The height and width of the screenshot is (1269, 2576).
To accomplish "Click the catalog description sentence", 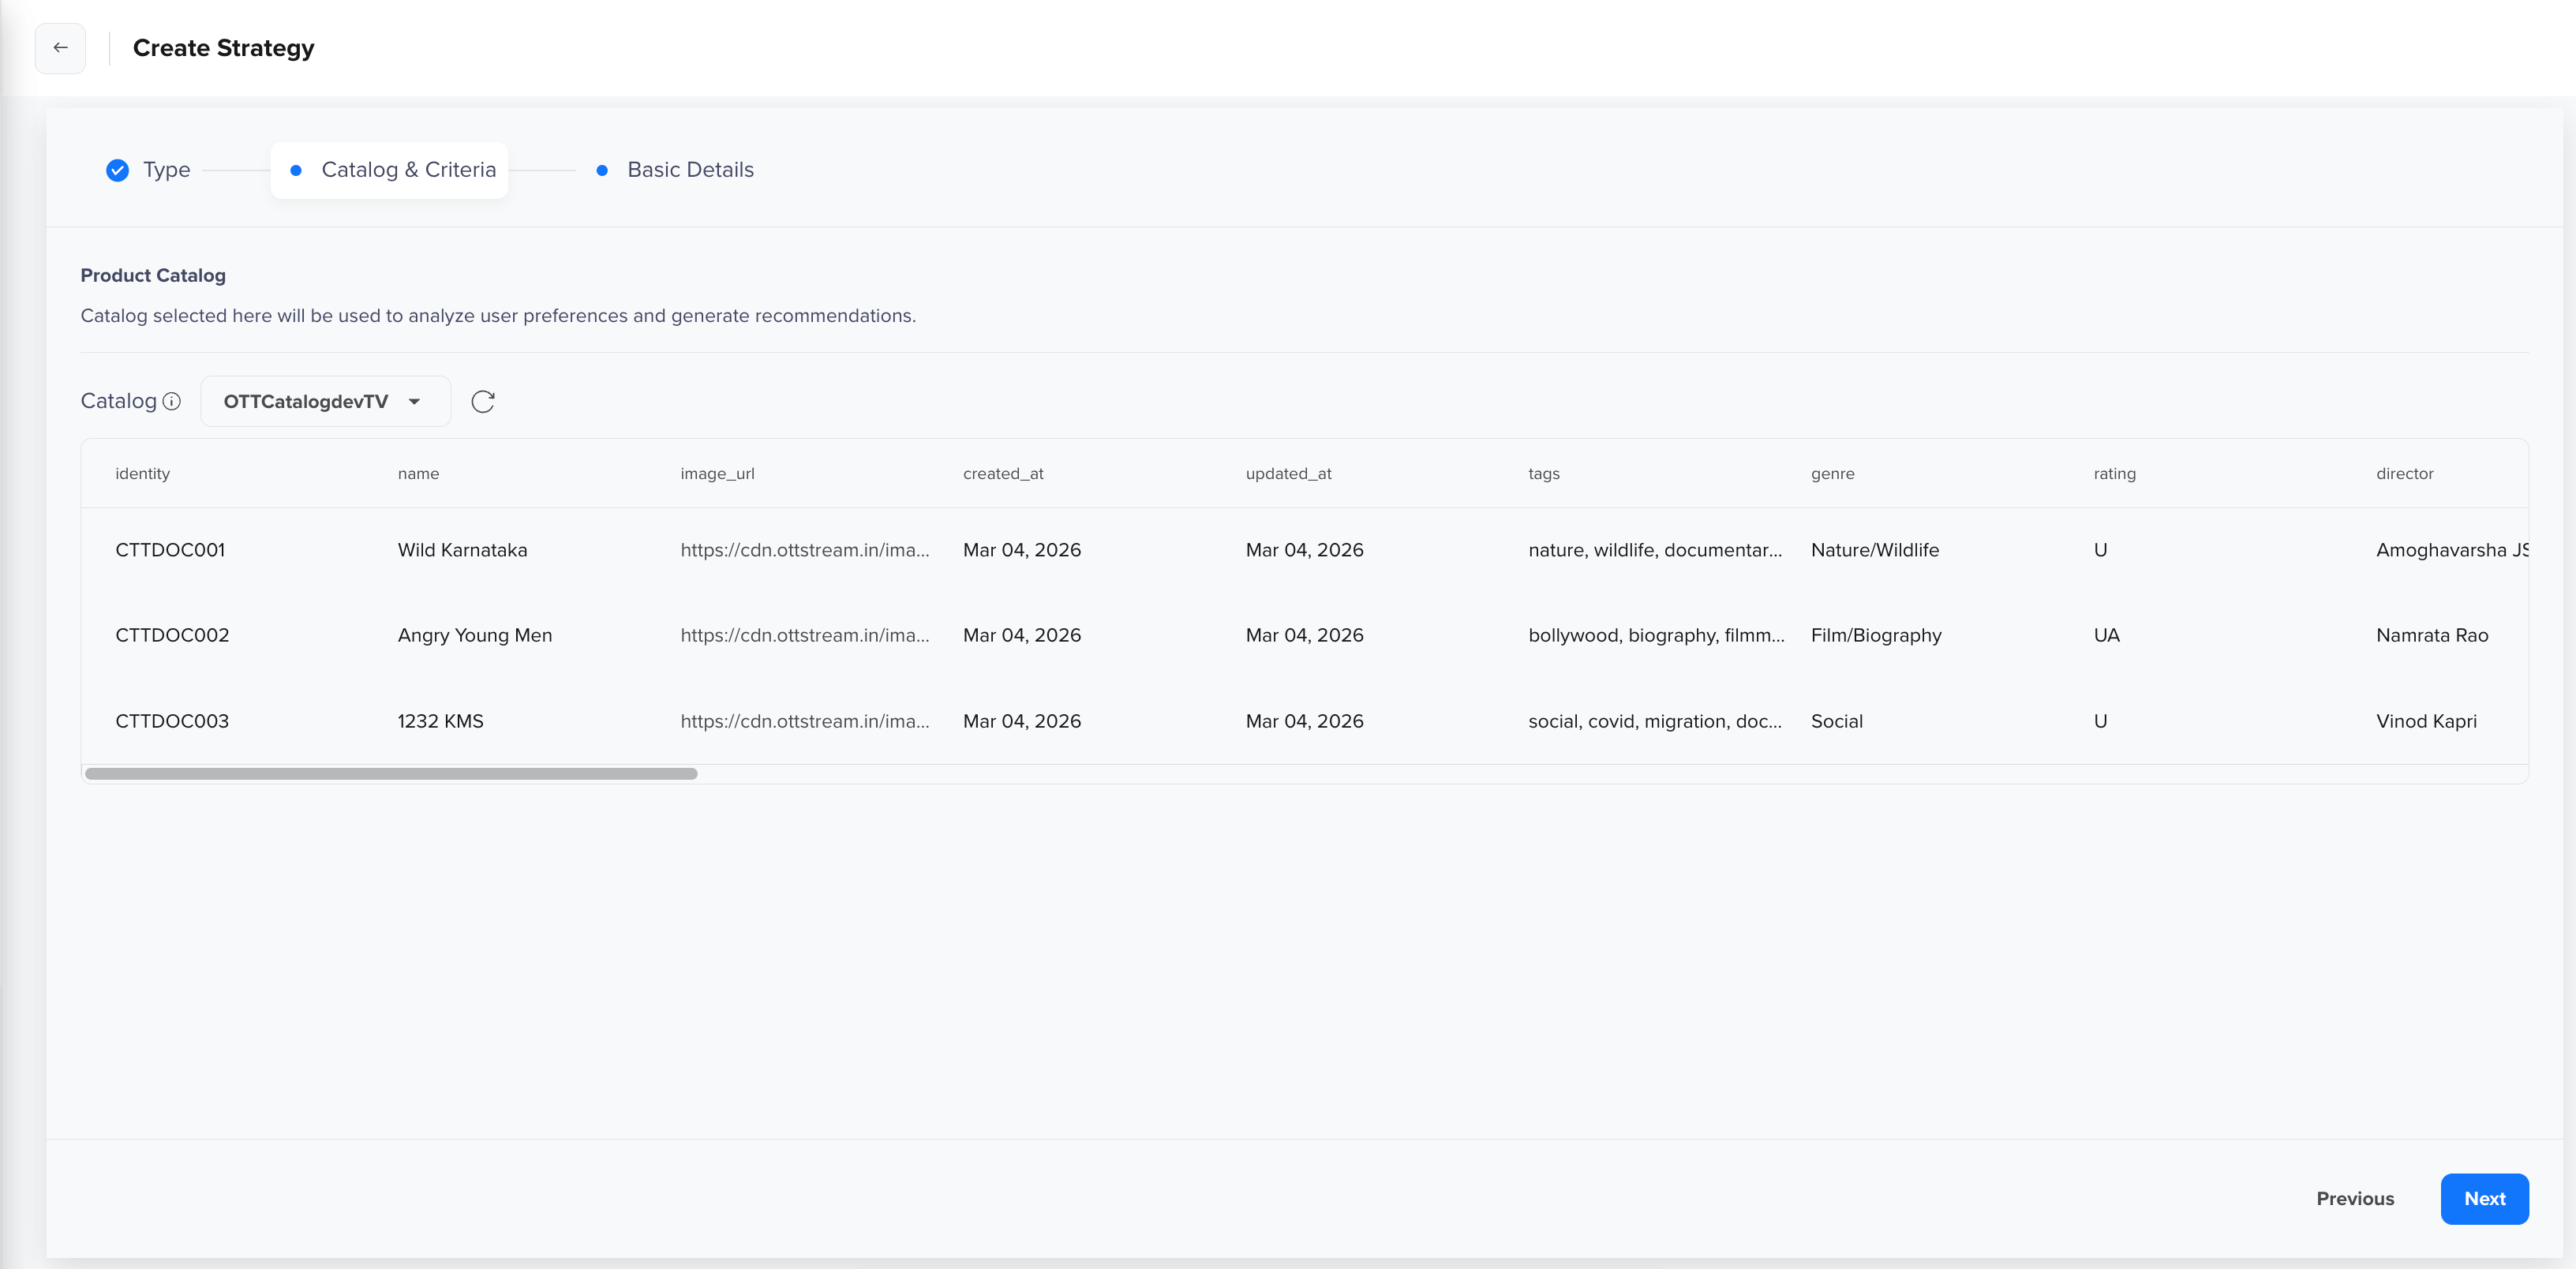I will point(498,316).
